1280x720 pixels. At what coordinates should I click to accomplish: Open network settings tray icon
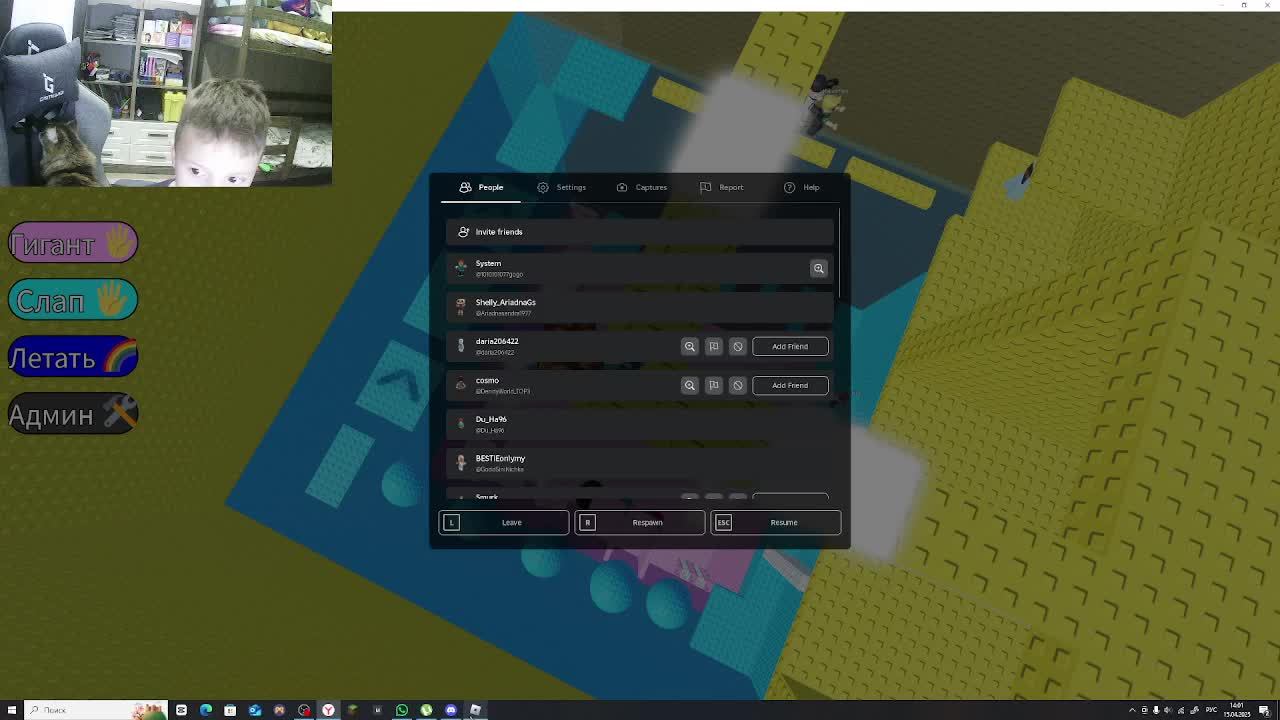1181,710
